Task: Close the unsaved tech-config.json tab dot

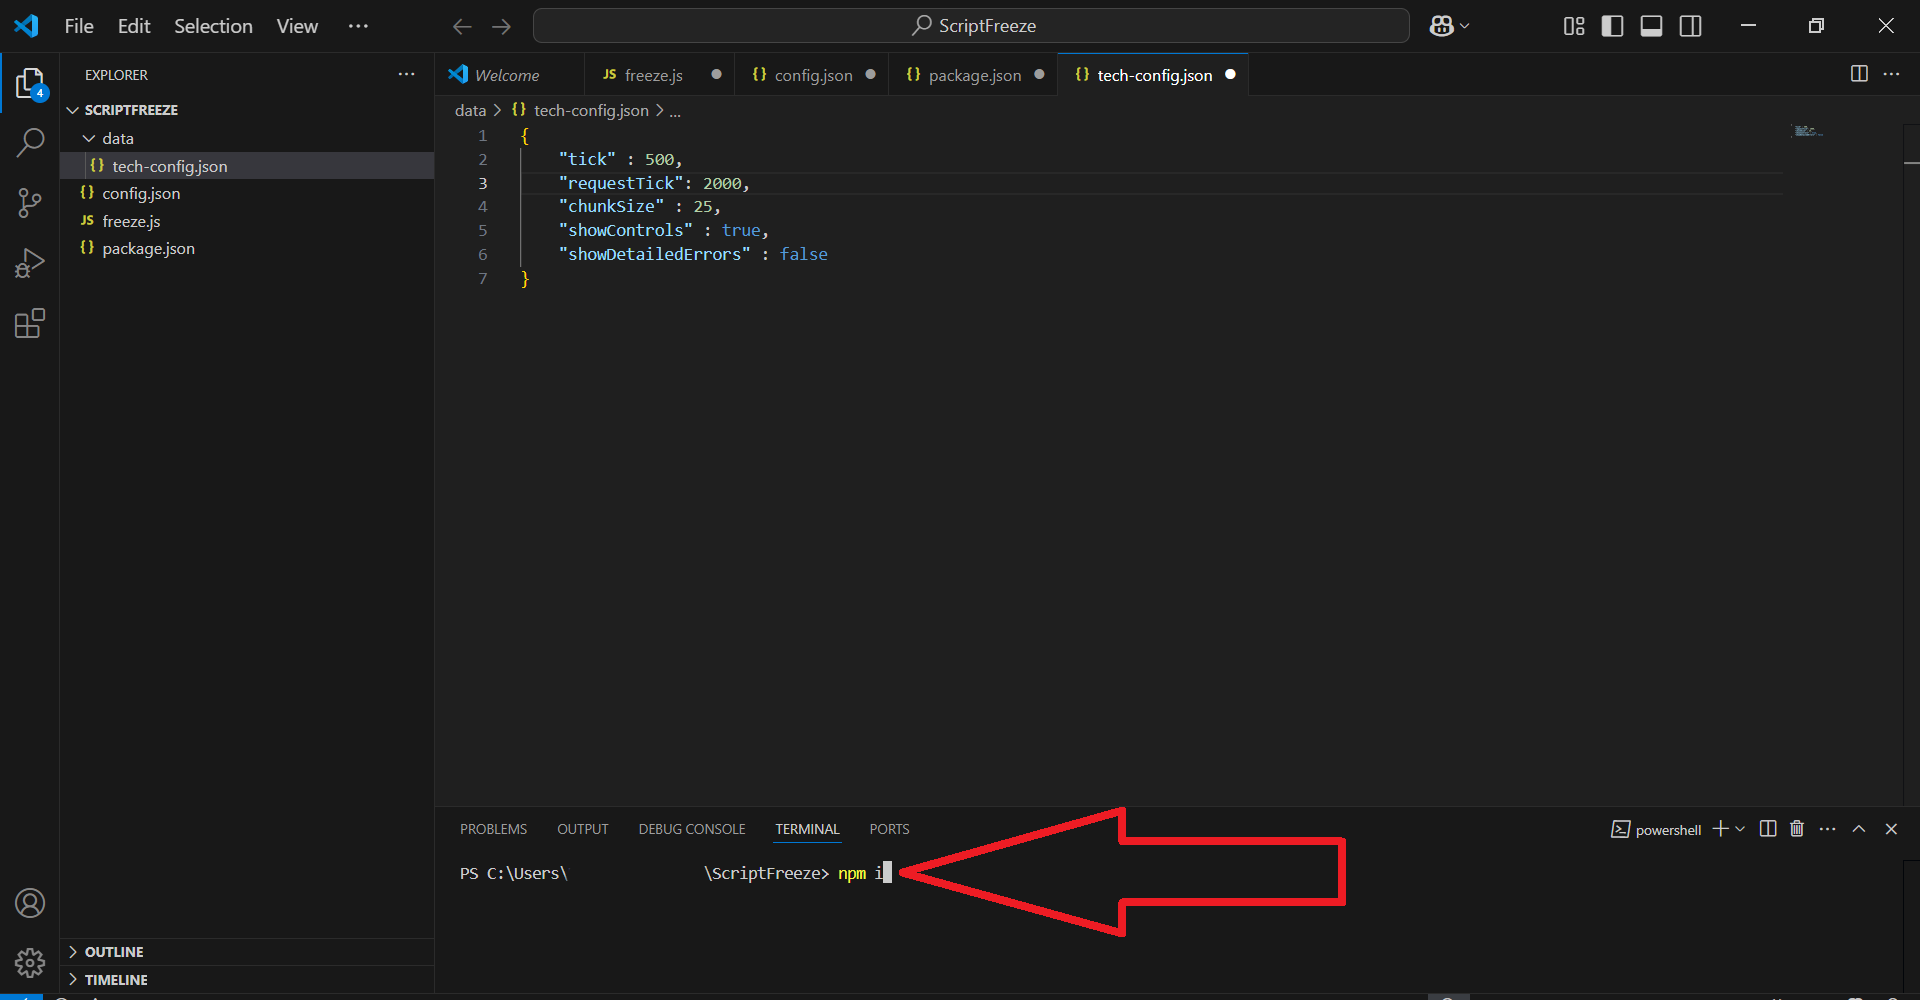Action: 1230,75
